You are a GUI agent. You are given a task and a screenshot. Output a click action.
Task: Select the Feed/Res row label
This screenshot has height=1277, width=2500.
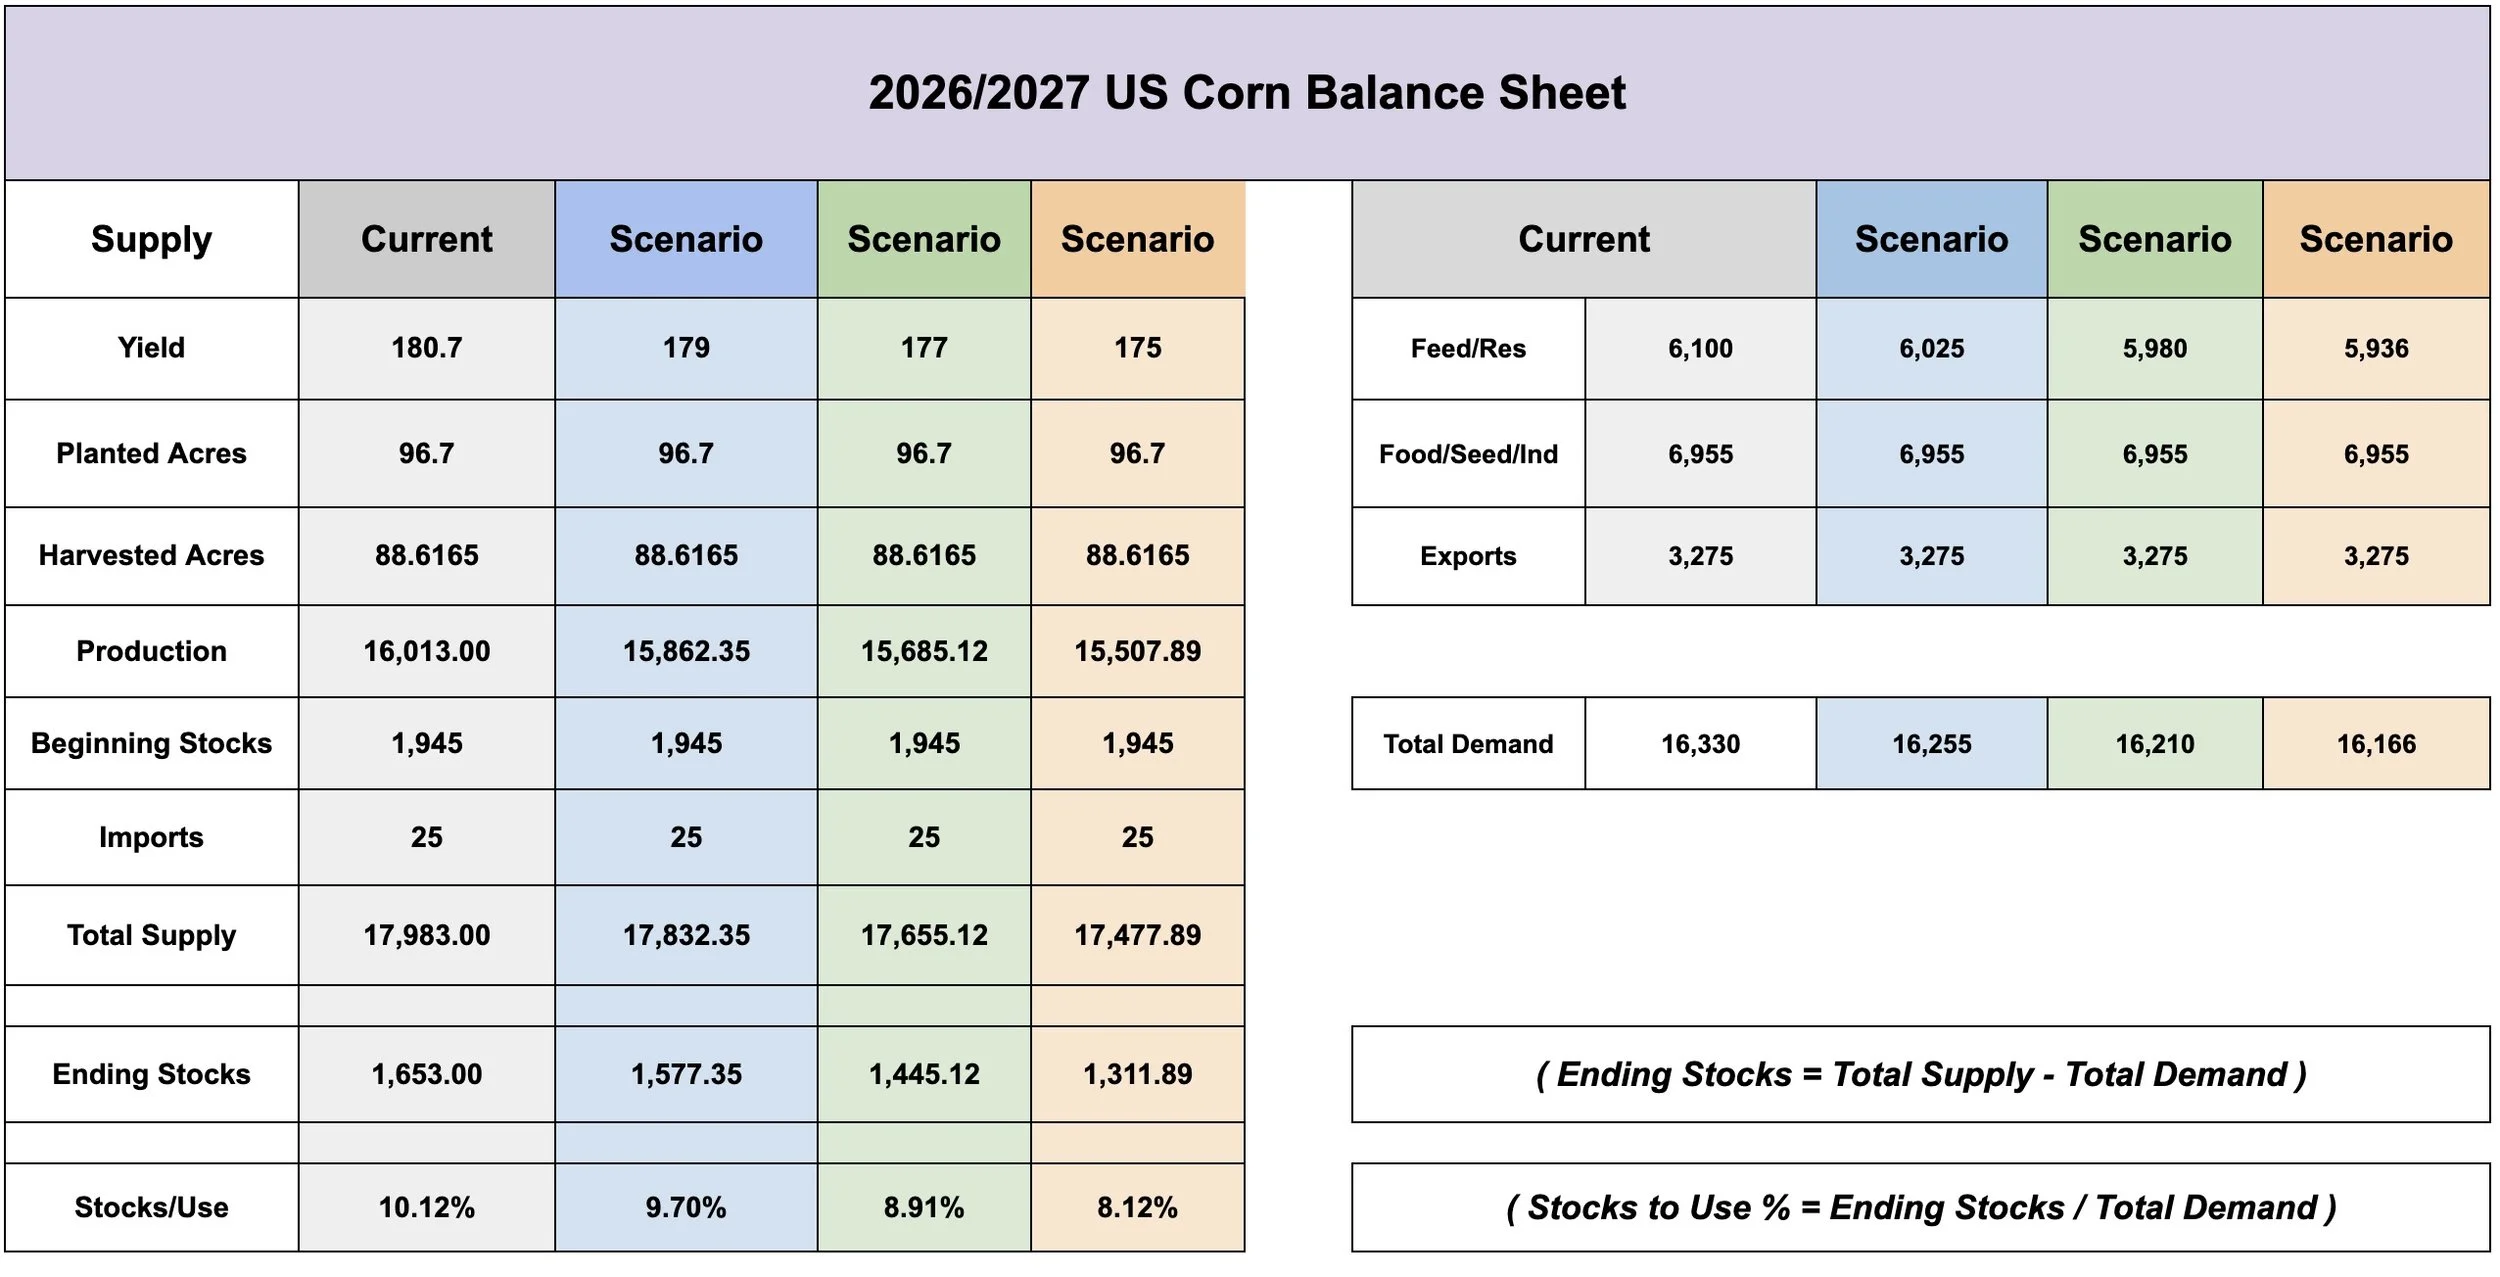point(1468,349)
